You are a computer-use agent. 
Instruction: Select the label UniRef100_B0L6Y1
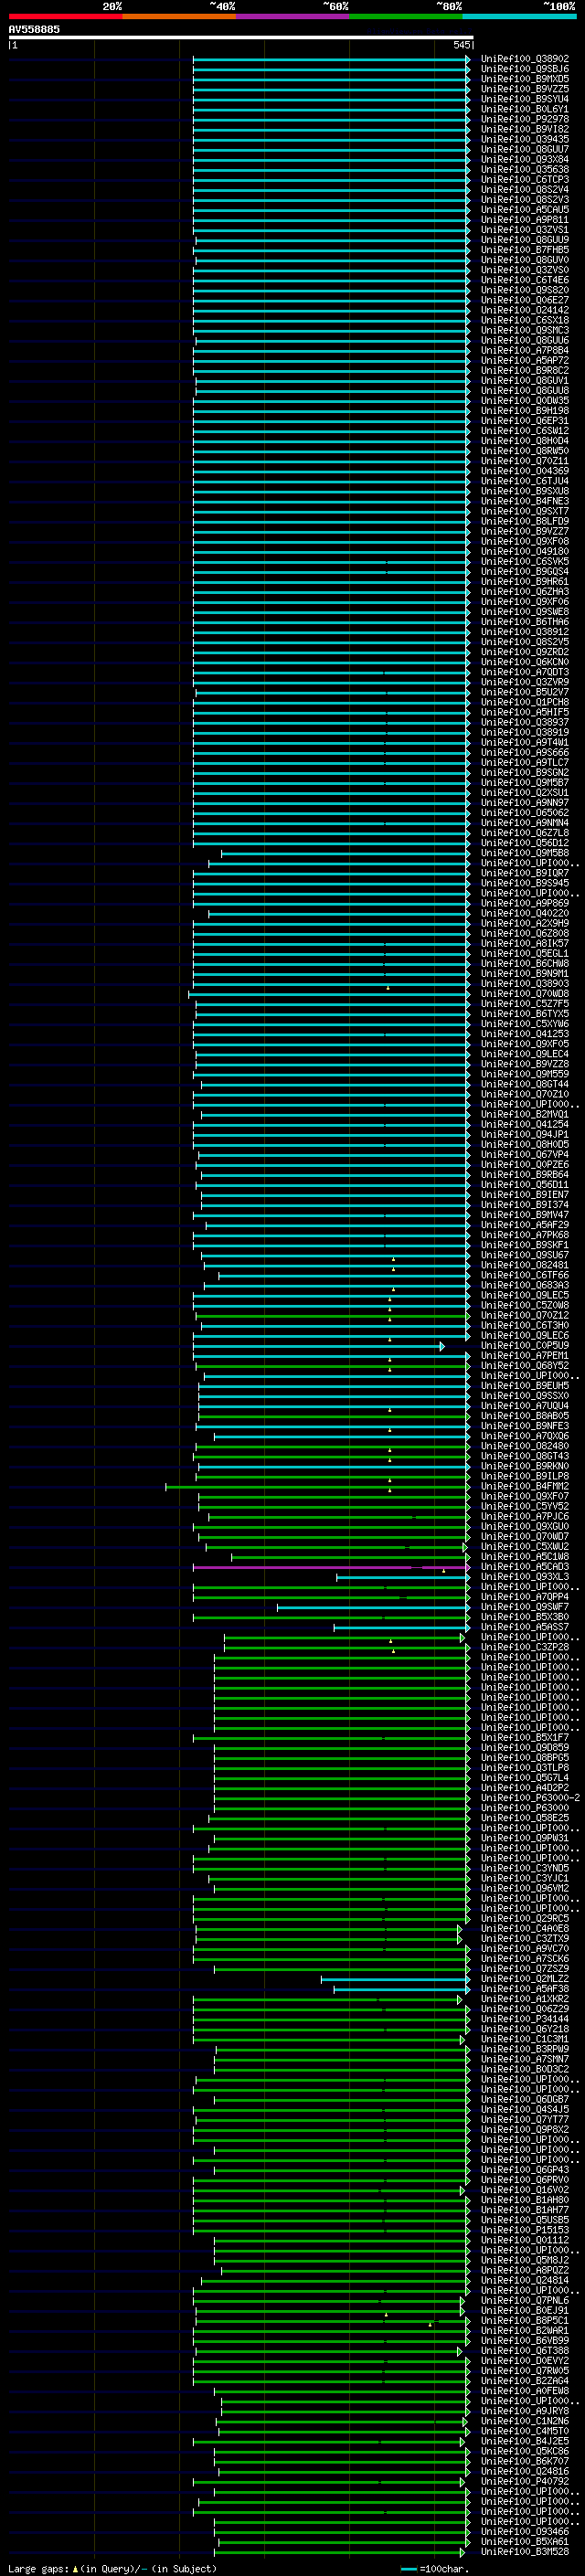(525, 109)
